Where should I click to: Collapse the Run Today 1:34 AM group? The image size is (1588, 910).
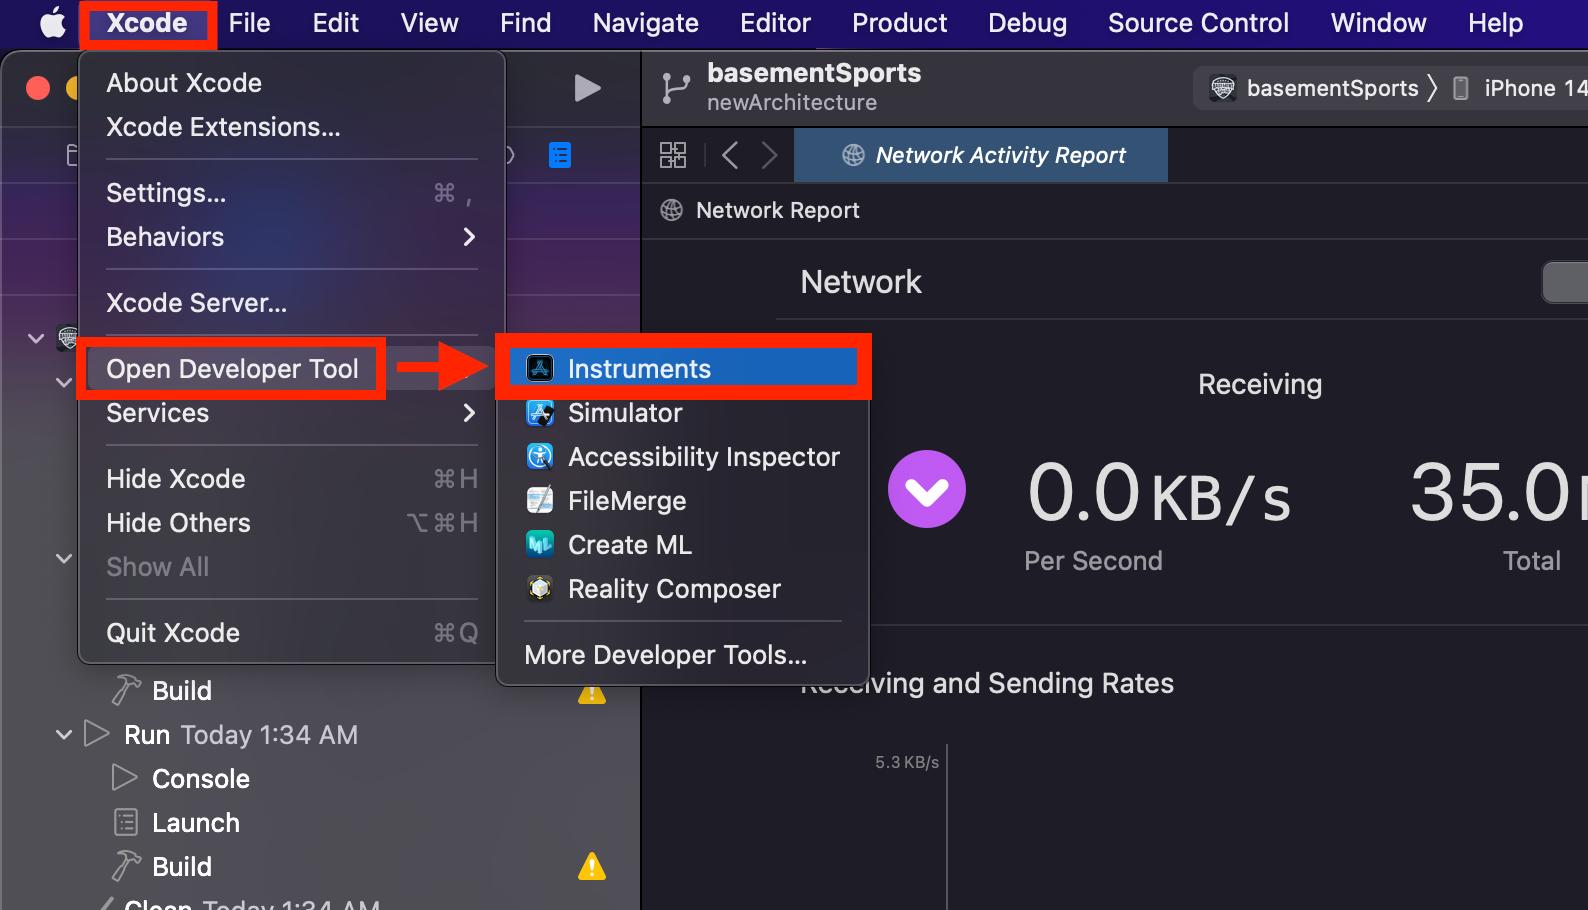pos(64,735)
